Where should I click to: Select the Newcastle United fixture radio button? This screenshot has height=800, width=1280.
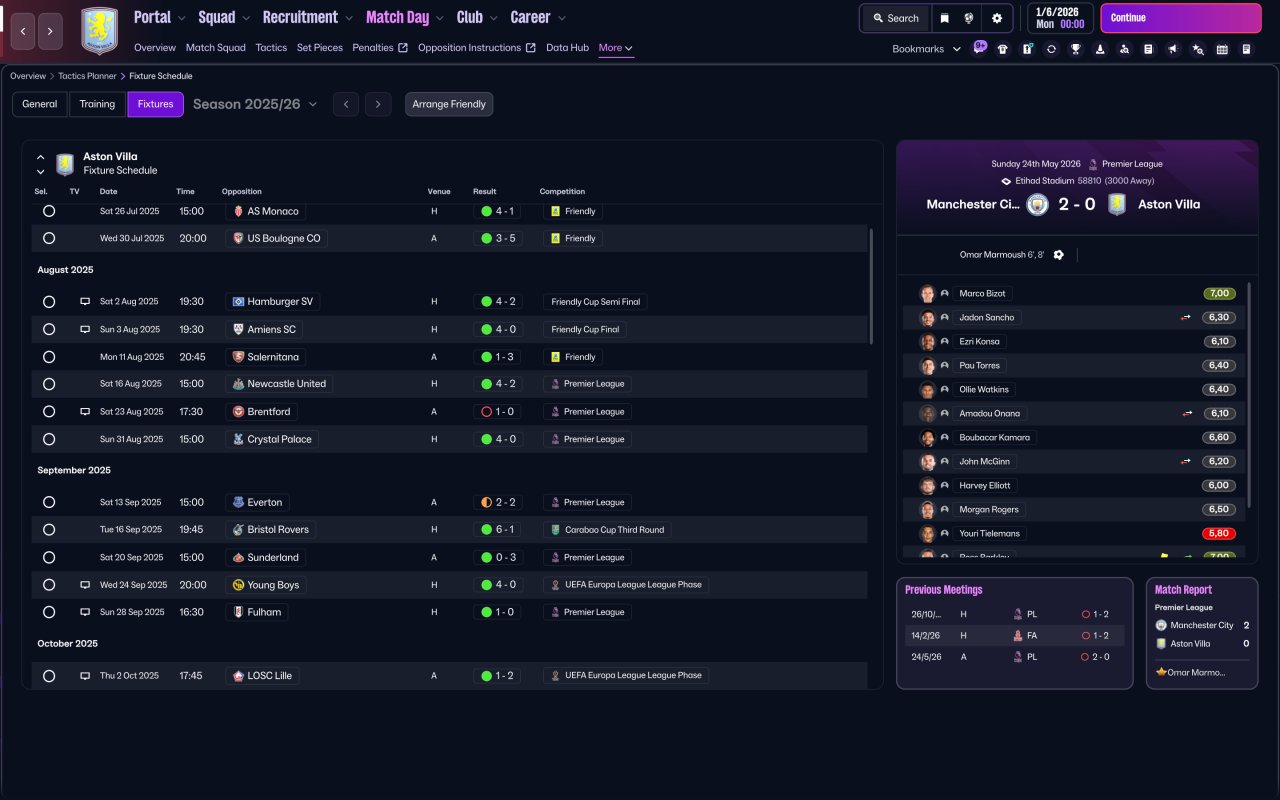[49, 384]
